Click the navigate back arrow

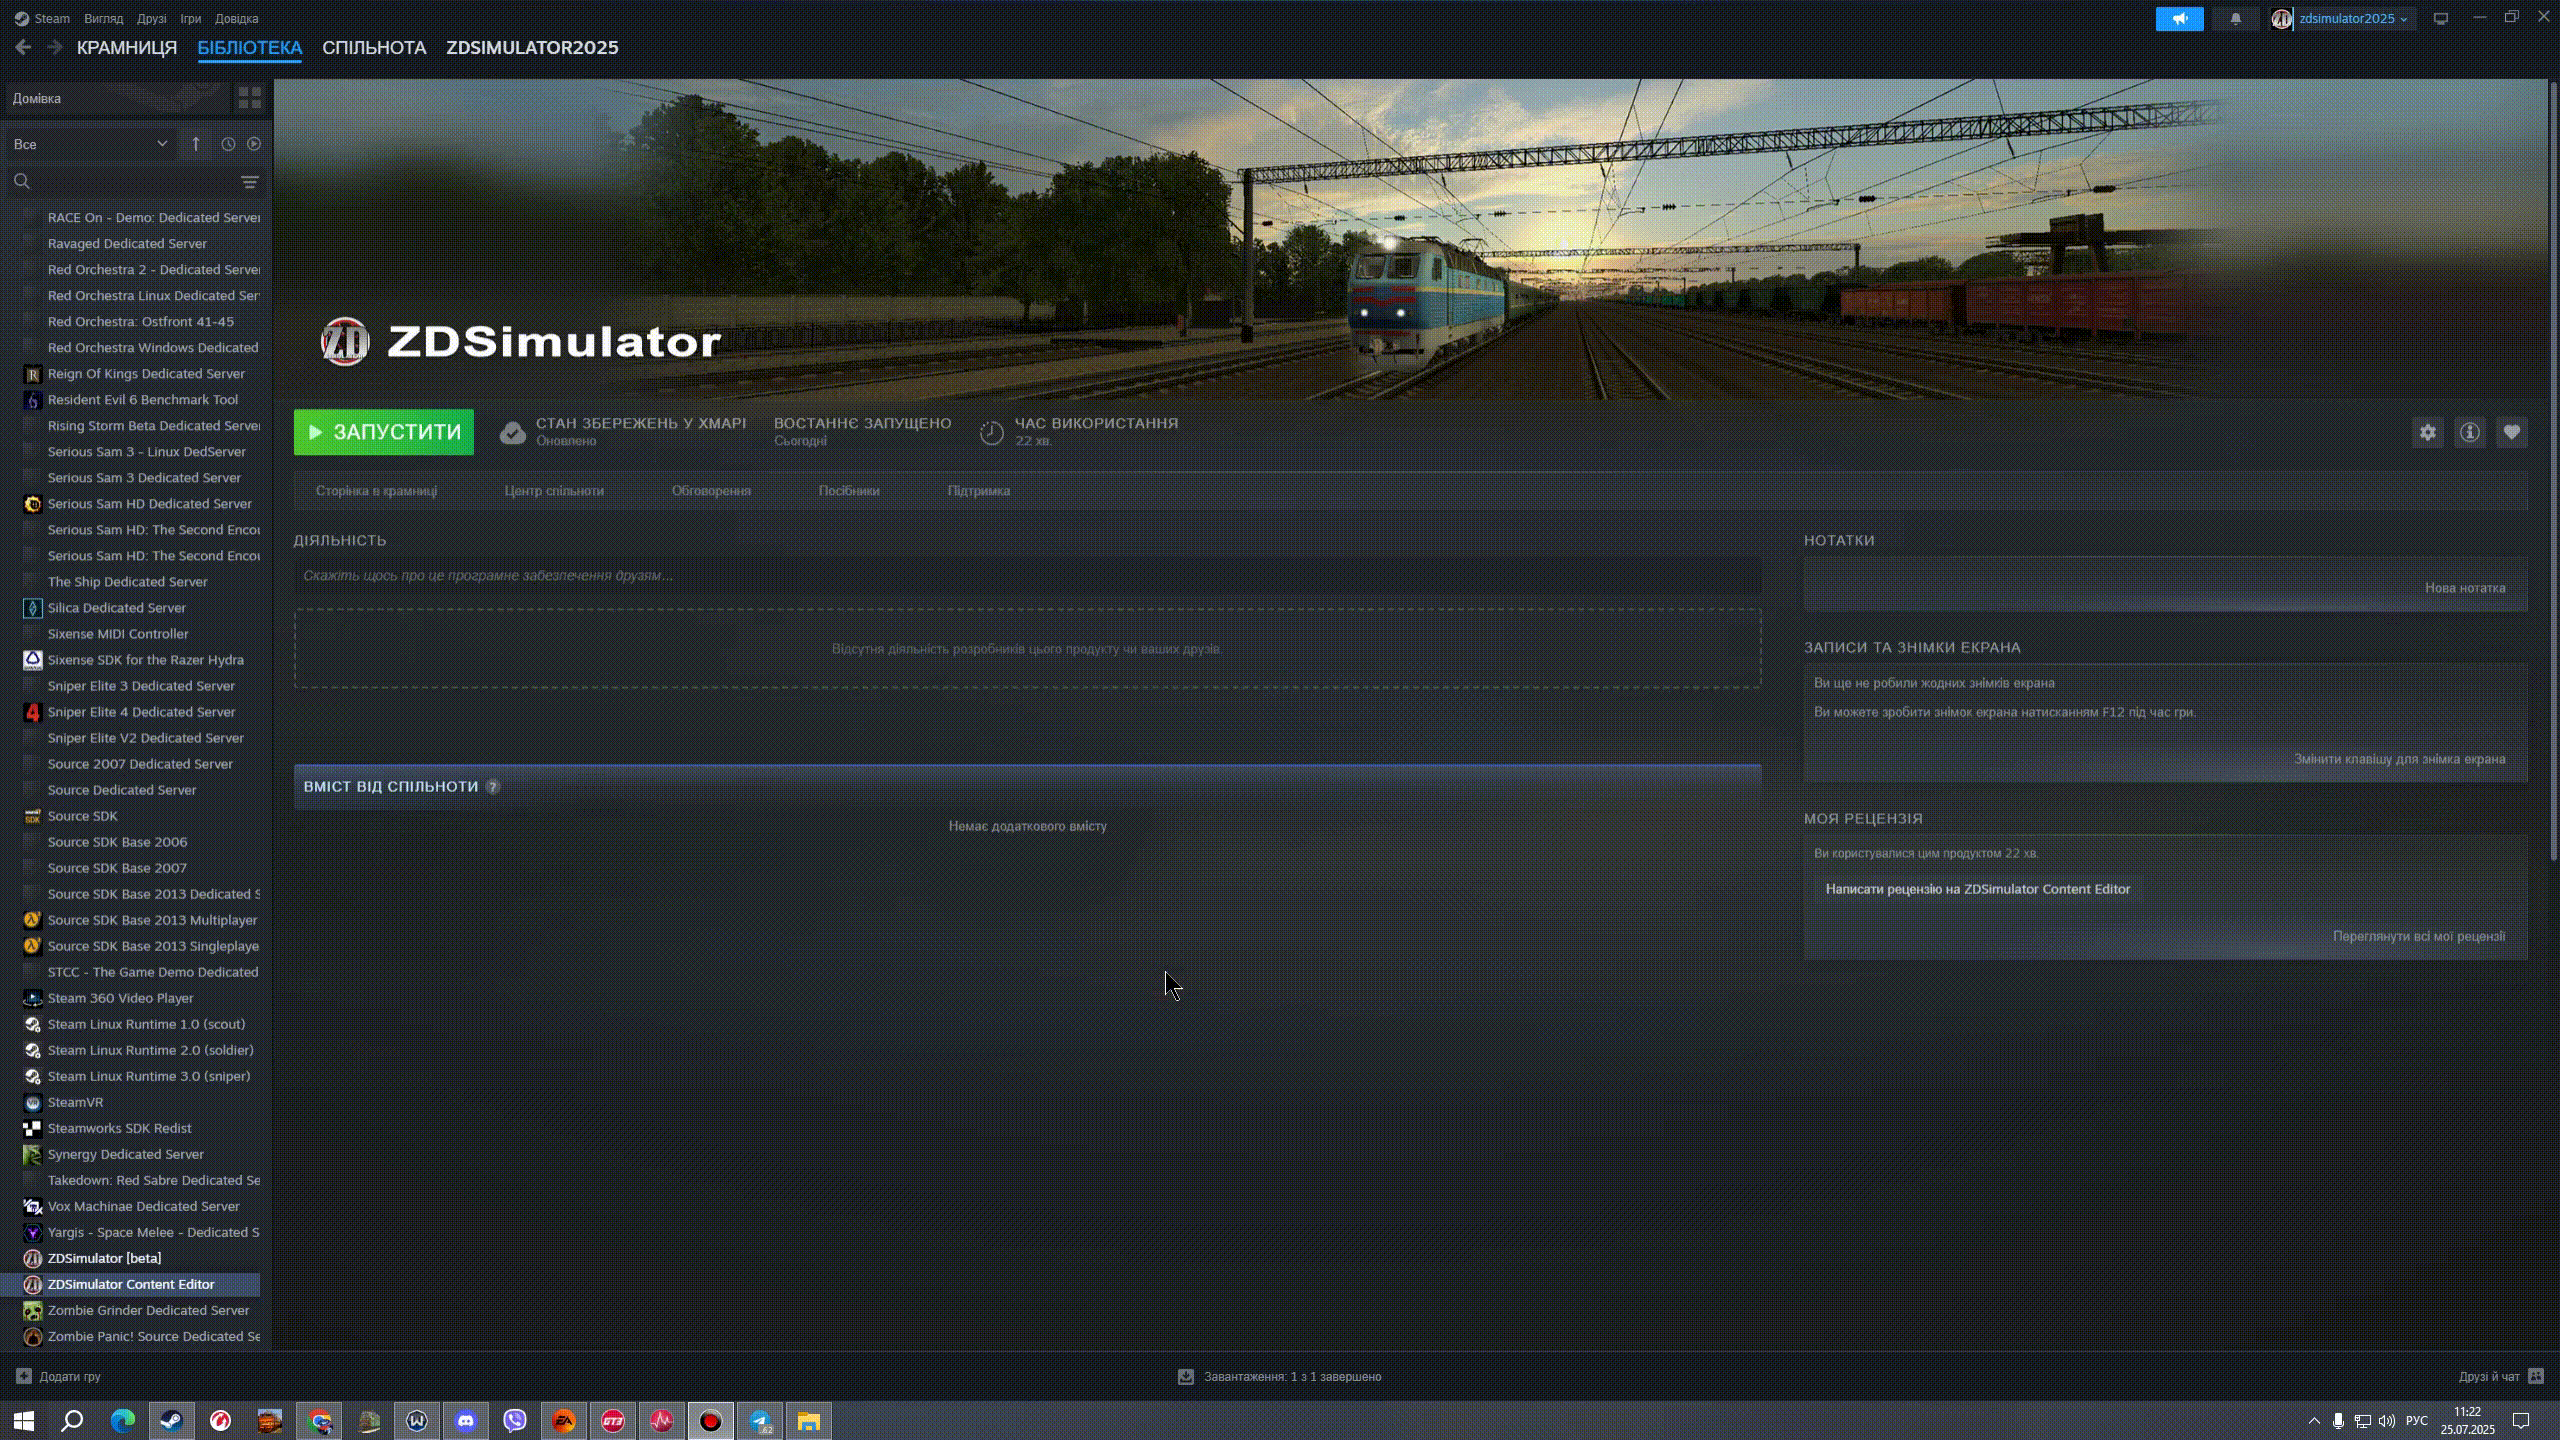23,47
